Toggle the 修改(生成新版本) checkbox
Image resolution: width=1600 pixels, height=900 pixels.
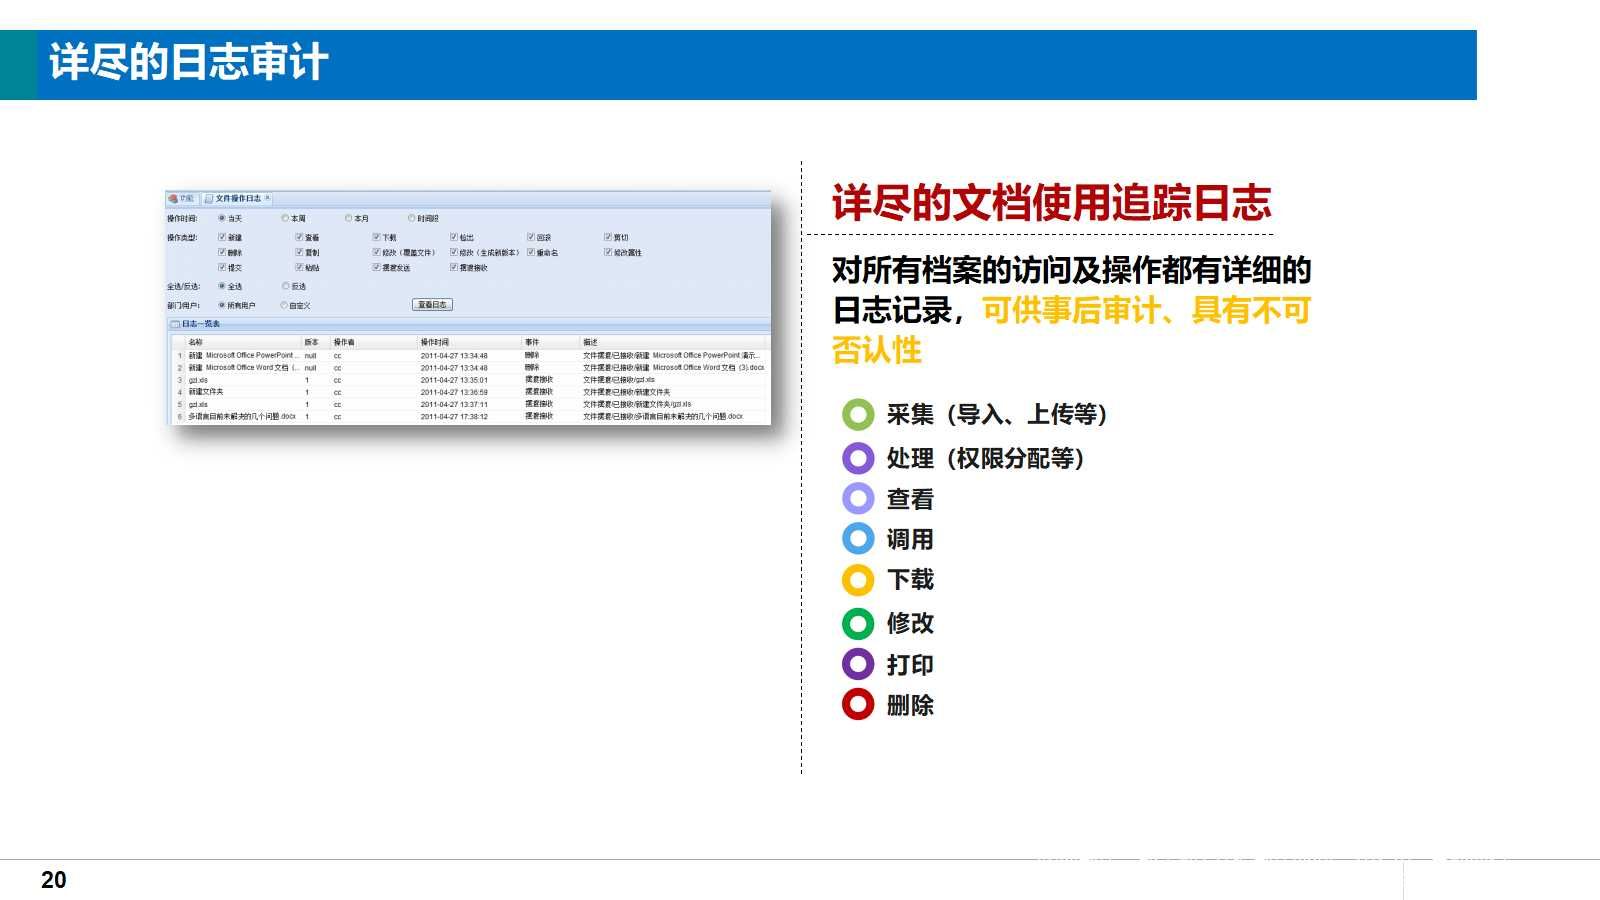click(x=454, y=252)
